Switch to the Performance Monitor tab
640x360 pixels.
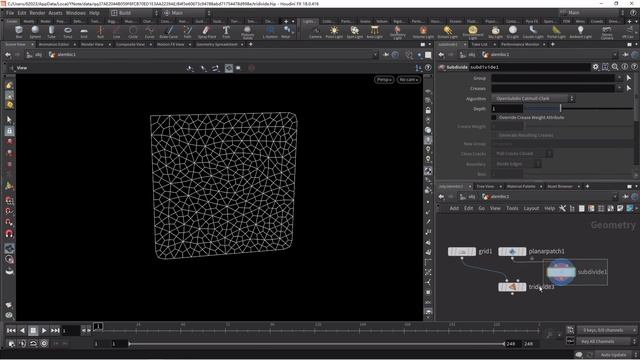tap(520, 44)
